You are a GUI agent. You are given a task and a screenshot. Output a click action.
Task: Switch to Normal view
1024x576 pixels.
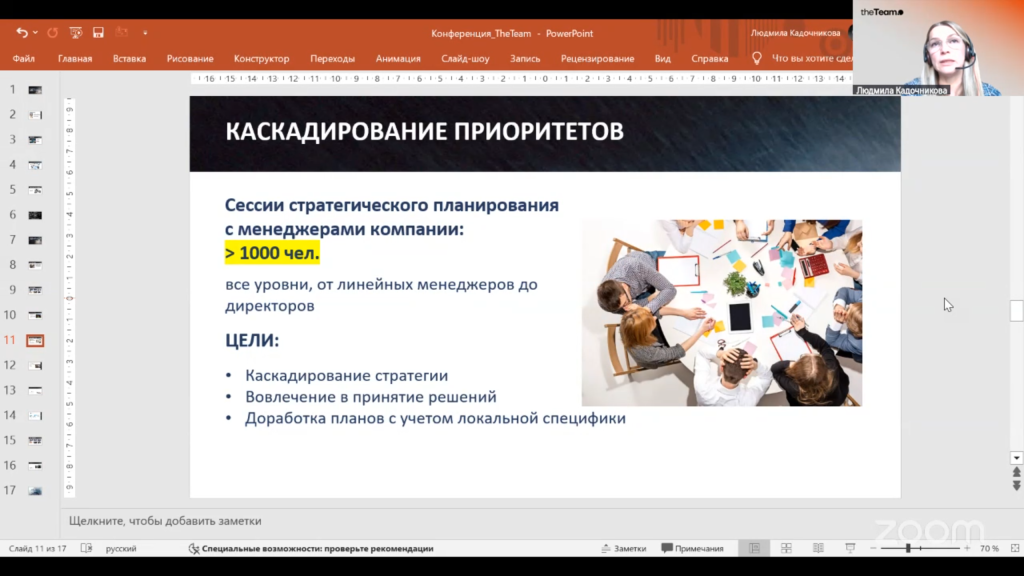tap(754, 549)
